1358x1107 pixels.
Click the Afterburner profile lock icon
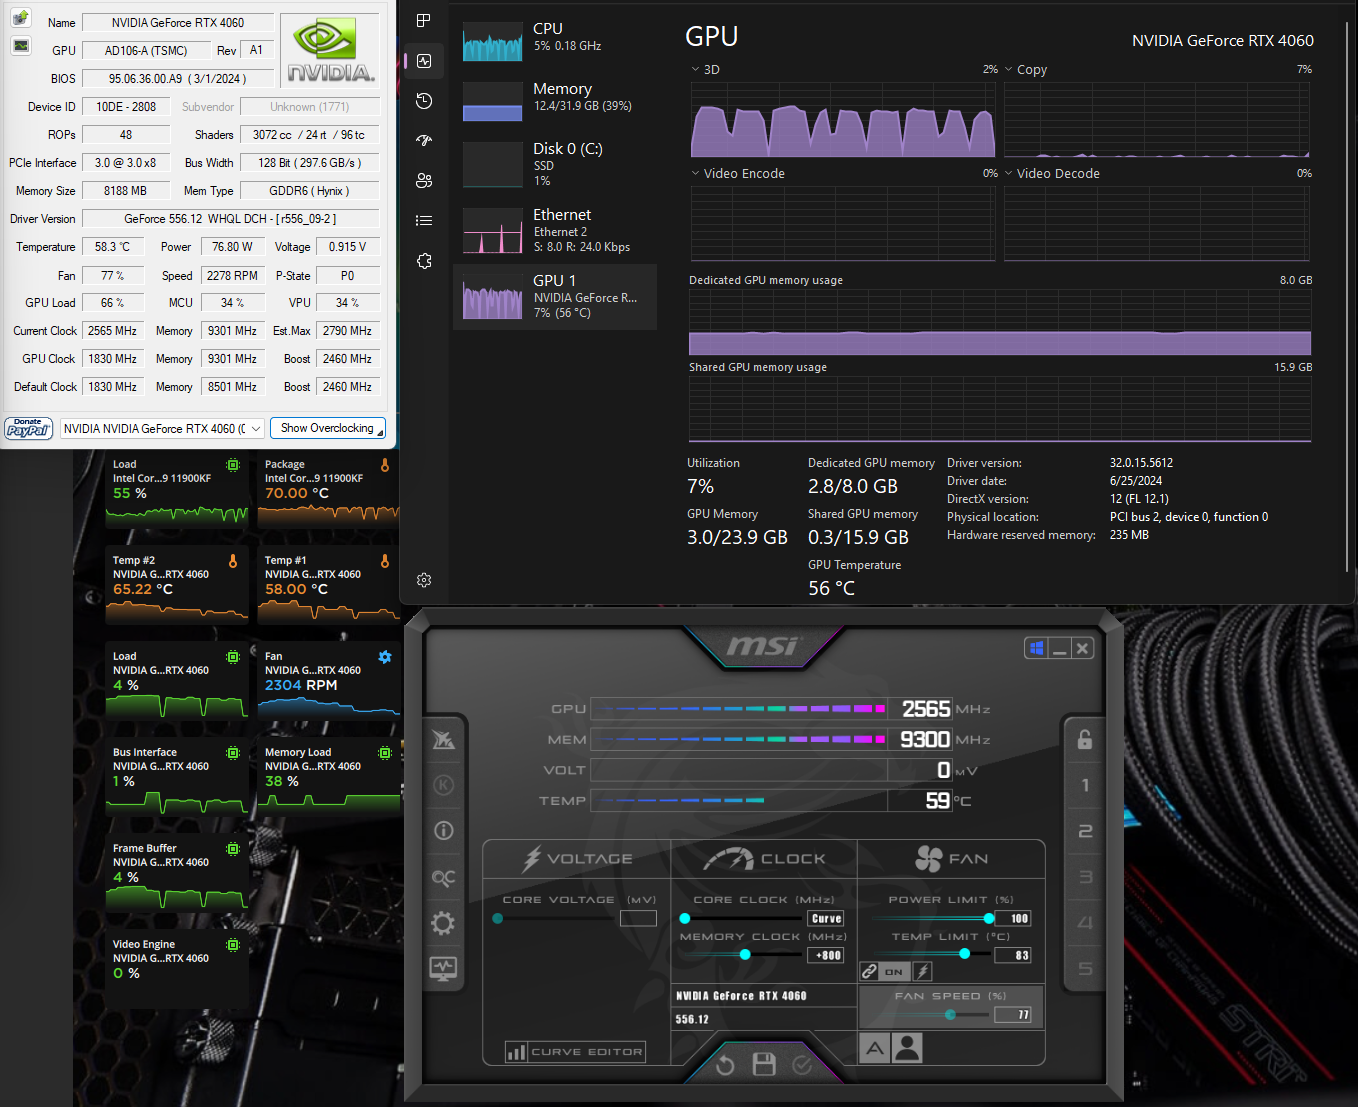1085,739
